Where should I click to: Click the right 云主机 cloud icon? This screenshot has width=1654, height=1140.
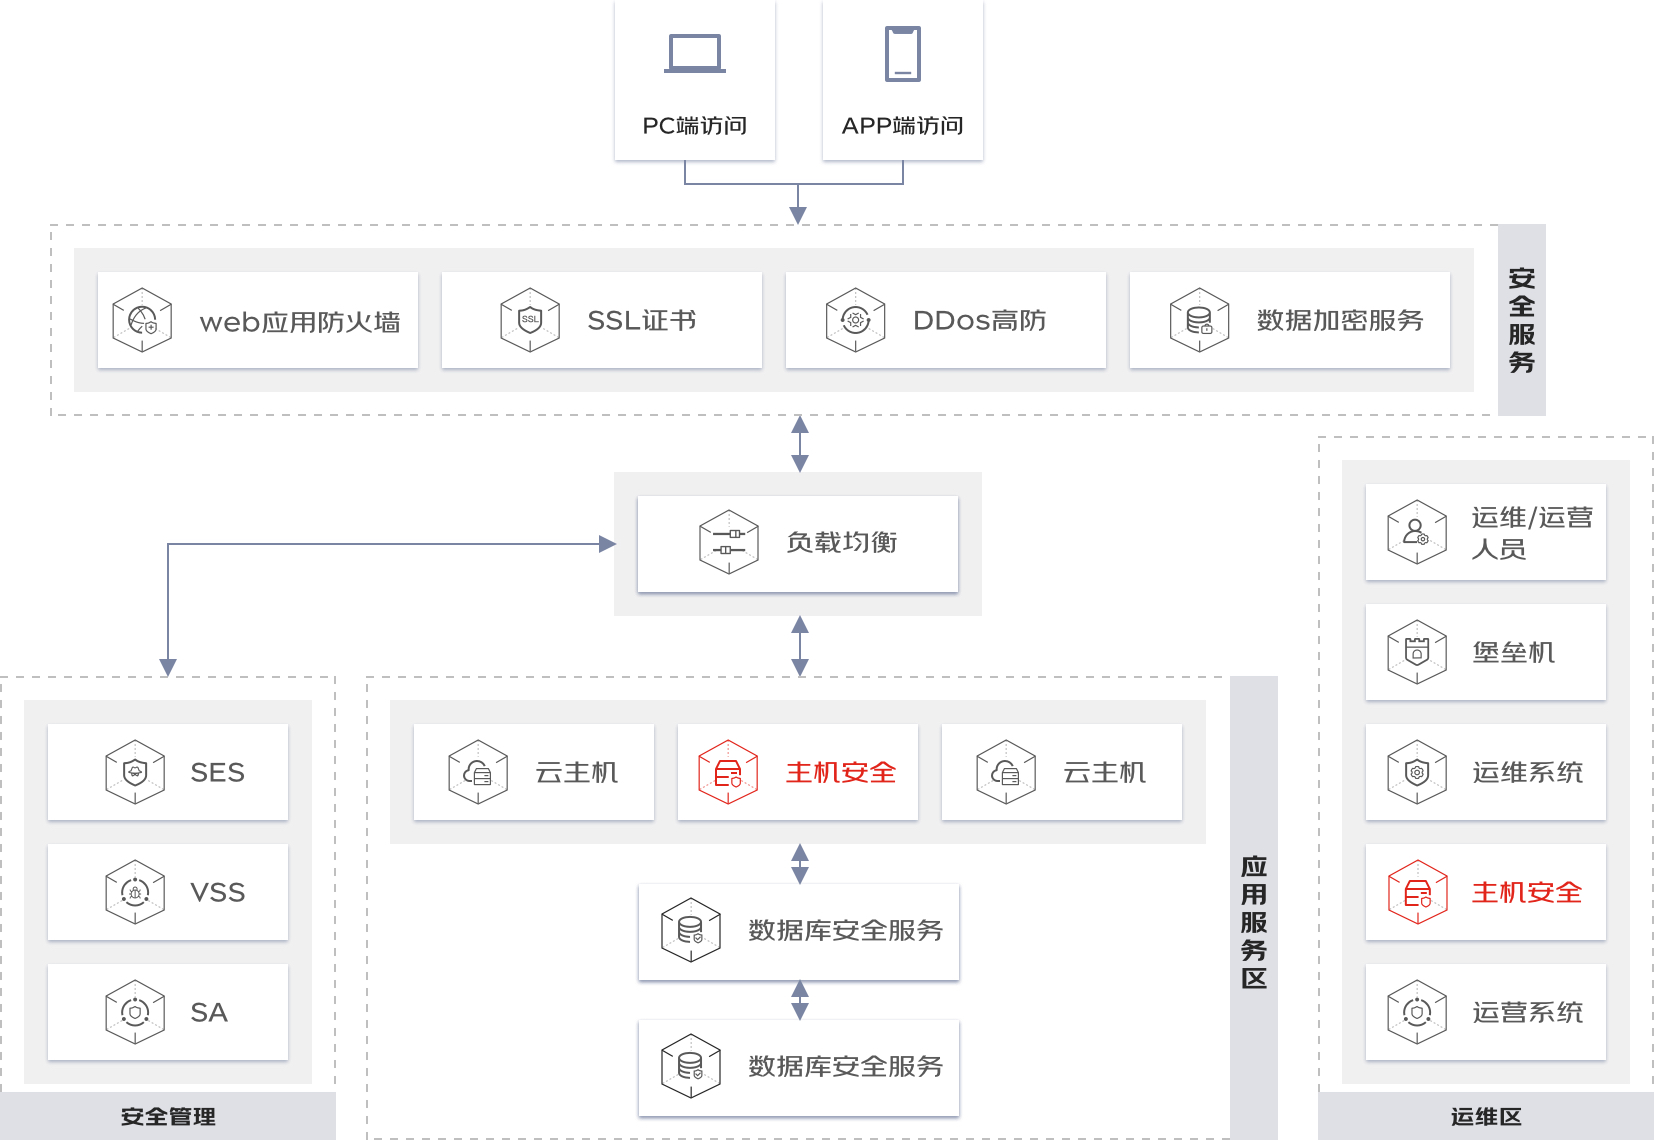[1007, 772]
